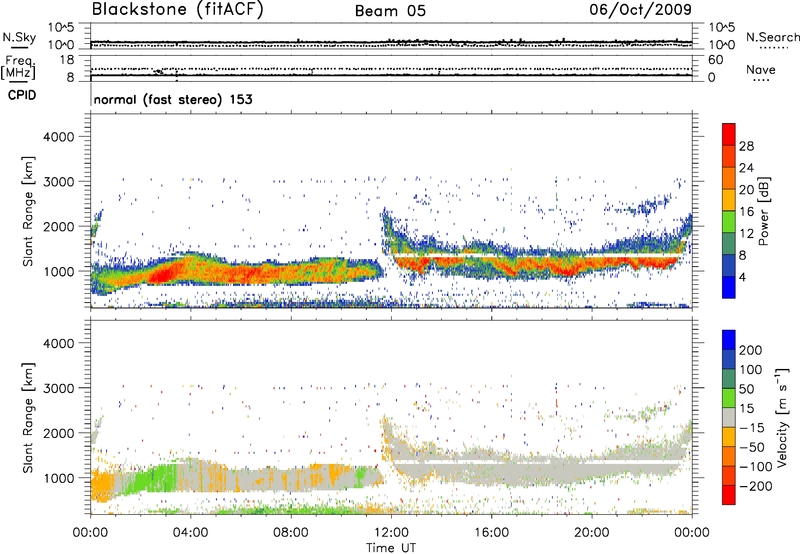Select the green 15-50 Velocity colorbar segment

[729, 398]
